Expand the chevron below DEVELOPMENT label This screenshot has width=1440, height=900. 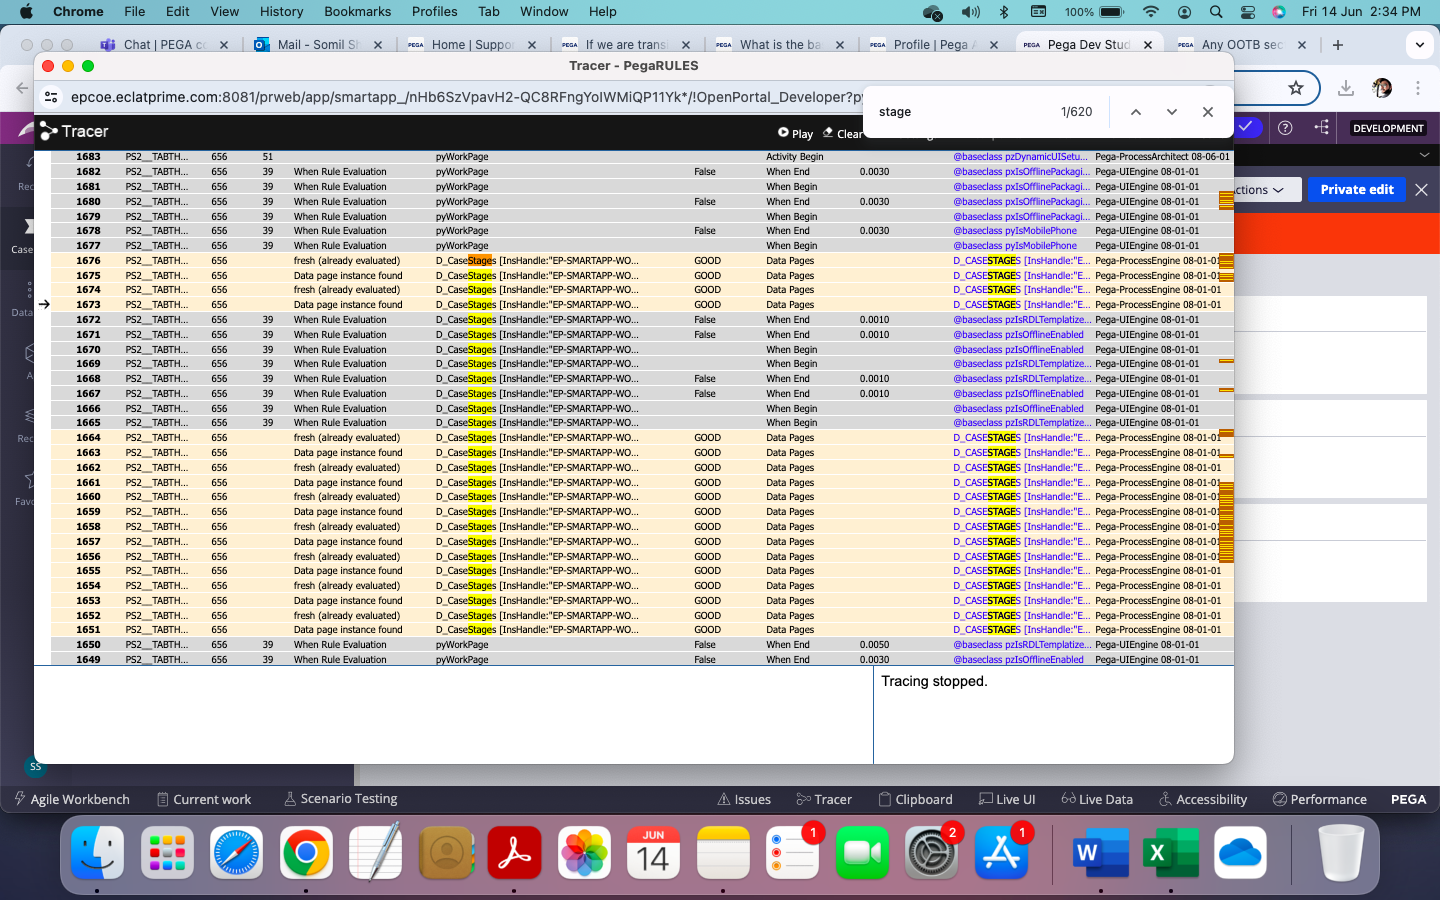point(1424,155)
